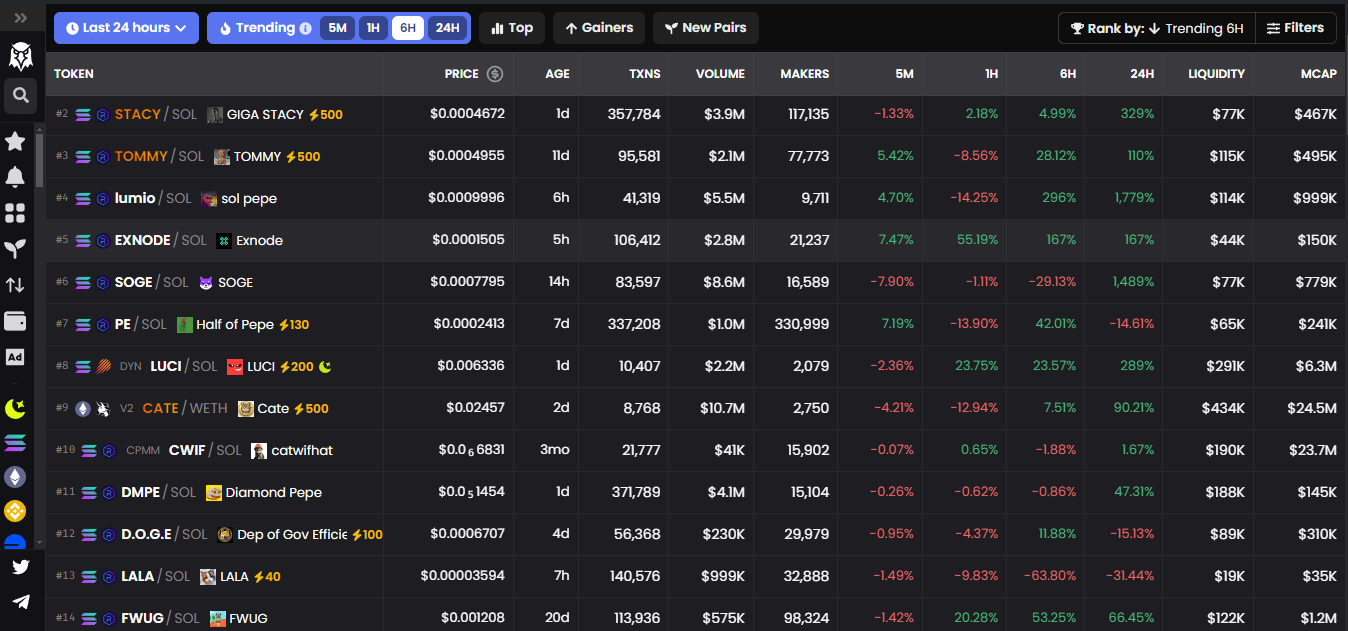Open the Rank by Trending 6H dropdown
The height and width of the screenshot is (631, 1348).
[1155, 27]
